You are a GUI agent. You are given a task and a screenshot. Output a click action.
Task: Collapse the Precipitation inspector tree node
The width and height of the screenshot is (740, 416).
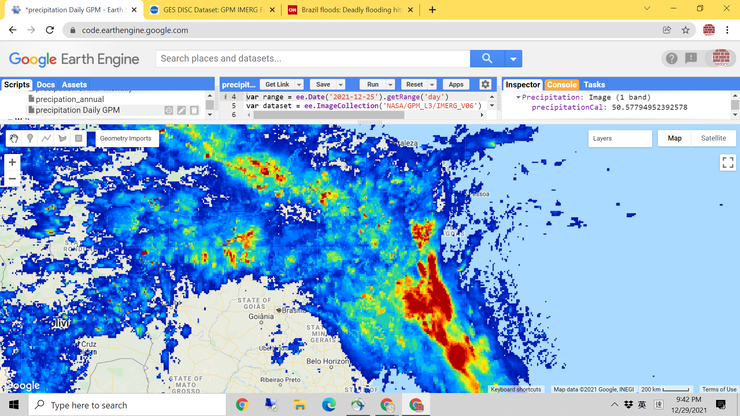pyautogui.click(x=518, y=98)
